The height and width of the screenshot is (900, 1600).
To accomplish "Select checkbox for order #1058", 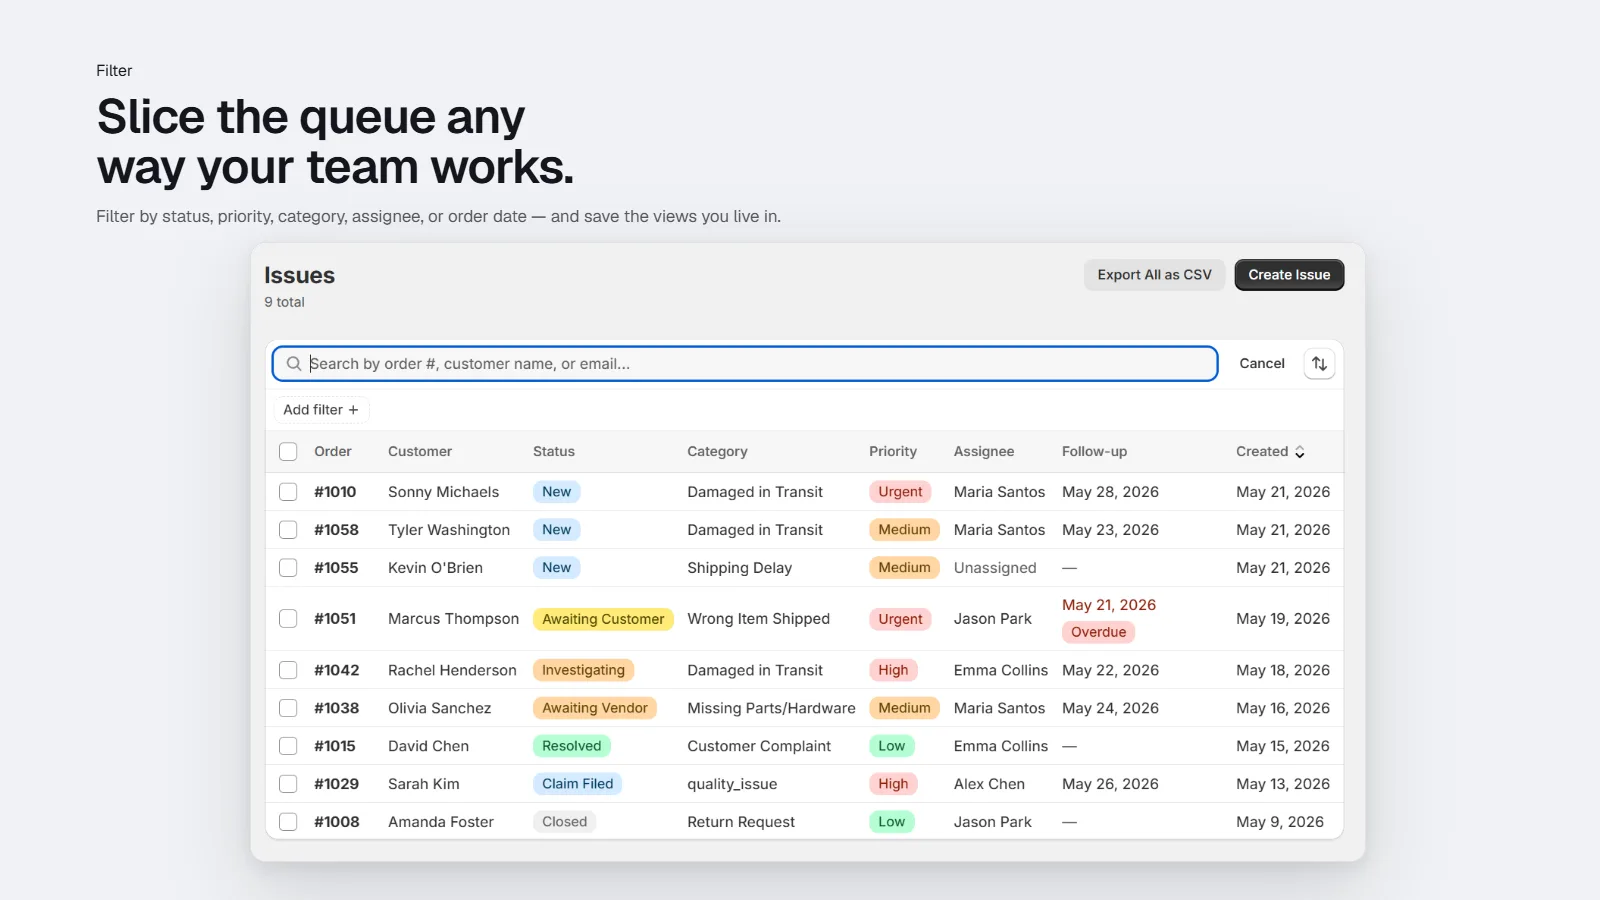I will 288,530.
